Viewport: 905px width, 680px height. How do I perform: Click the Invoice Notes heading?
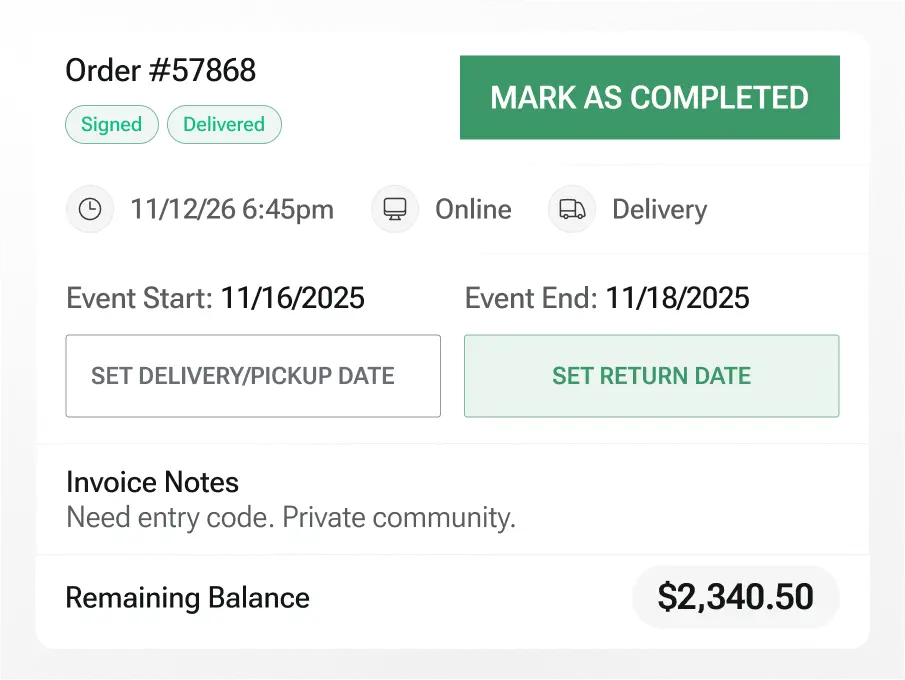click(x=152, y=482)
